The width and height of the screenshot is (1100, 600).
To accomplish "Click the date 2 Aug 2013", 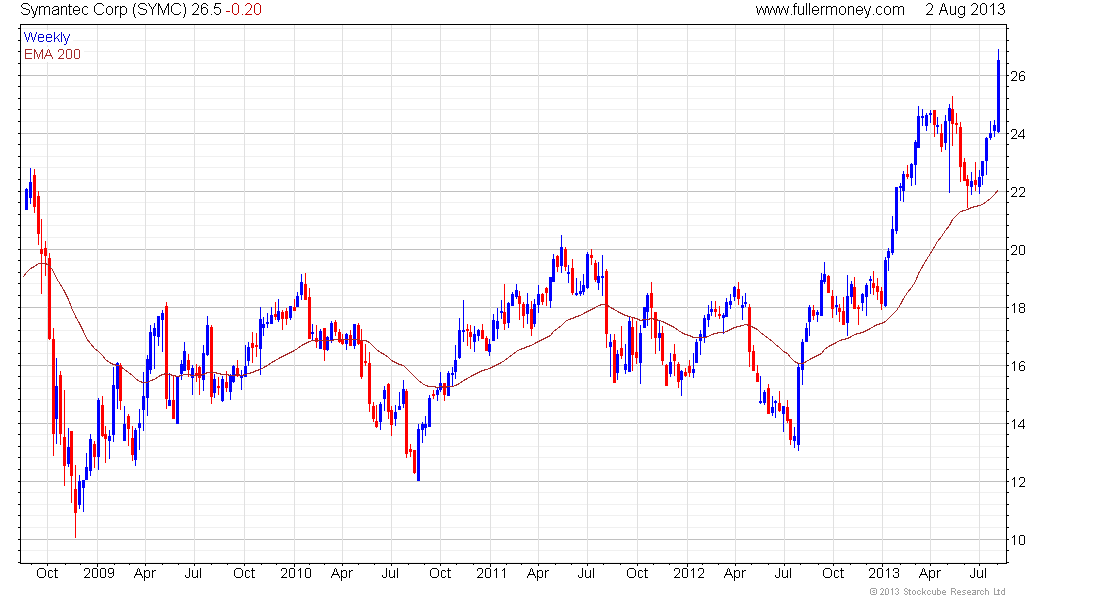I will click(965, 10).
